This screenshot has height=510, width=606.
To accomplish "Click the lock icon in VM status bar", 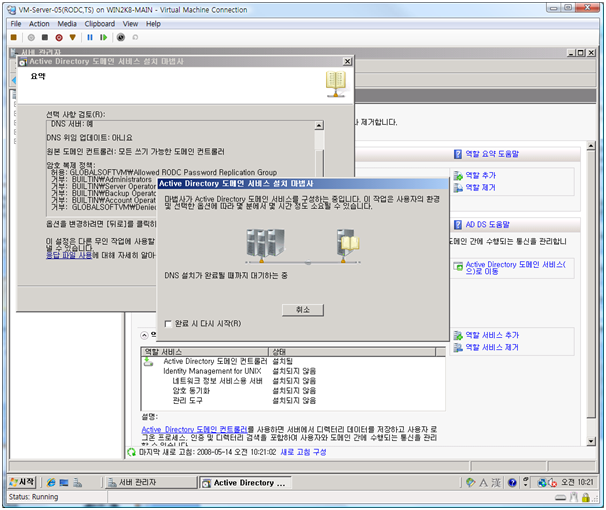I will (586, 498).
